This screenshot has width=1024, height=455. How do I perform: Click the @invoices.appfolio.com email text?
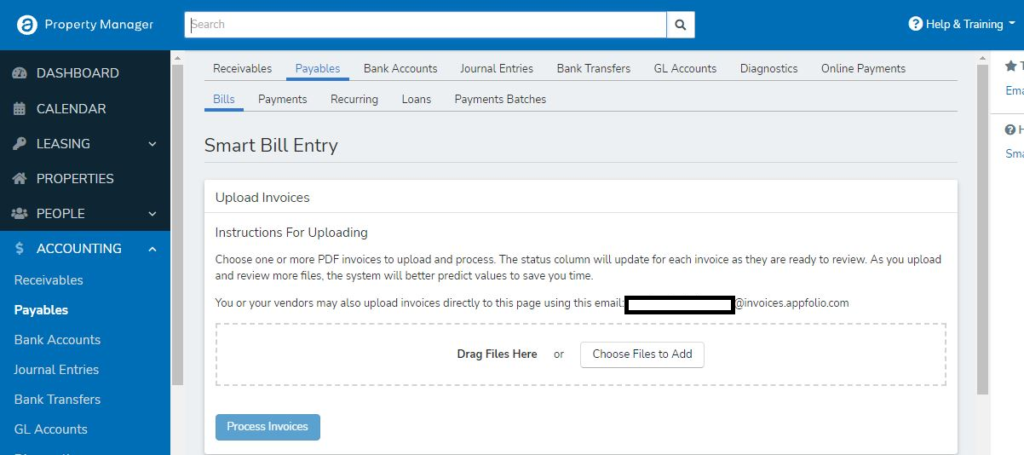click(792, 304)
